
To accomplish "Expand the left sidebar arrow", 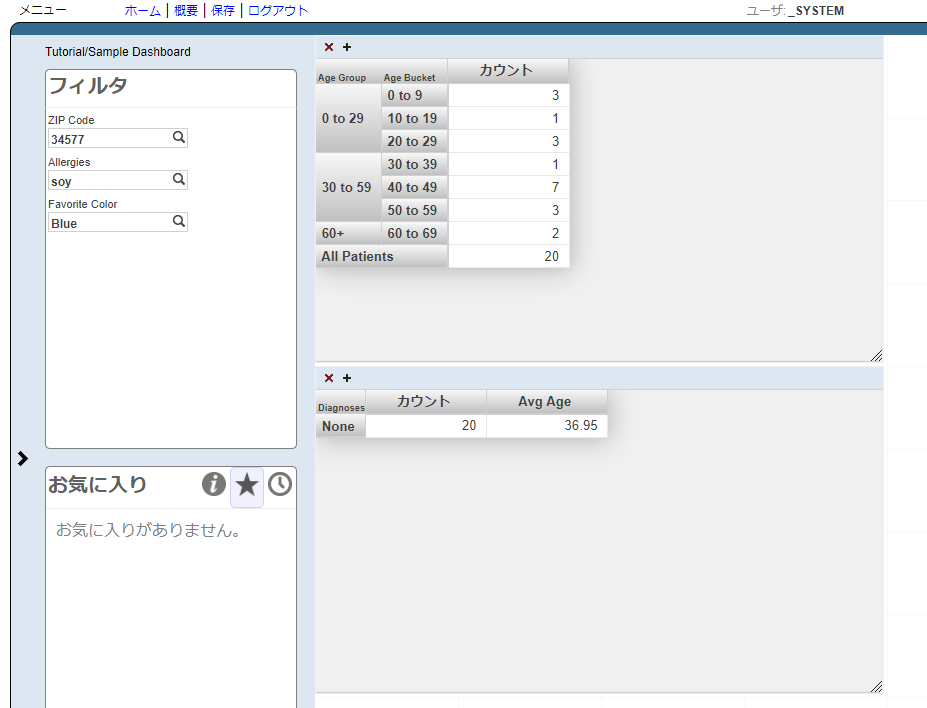I will tap(23, 458).
